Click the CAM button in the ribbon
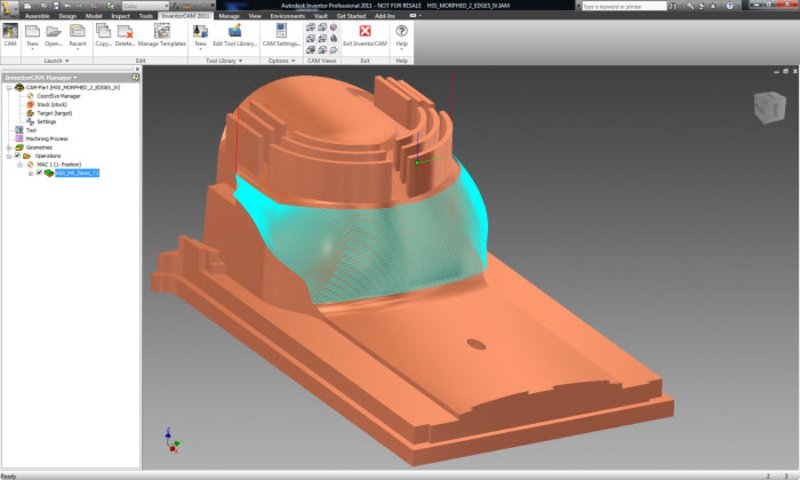 tap(11, 35)
